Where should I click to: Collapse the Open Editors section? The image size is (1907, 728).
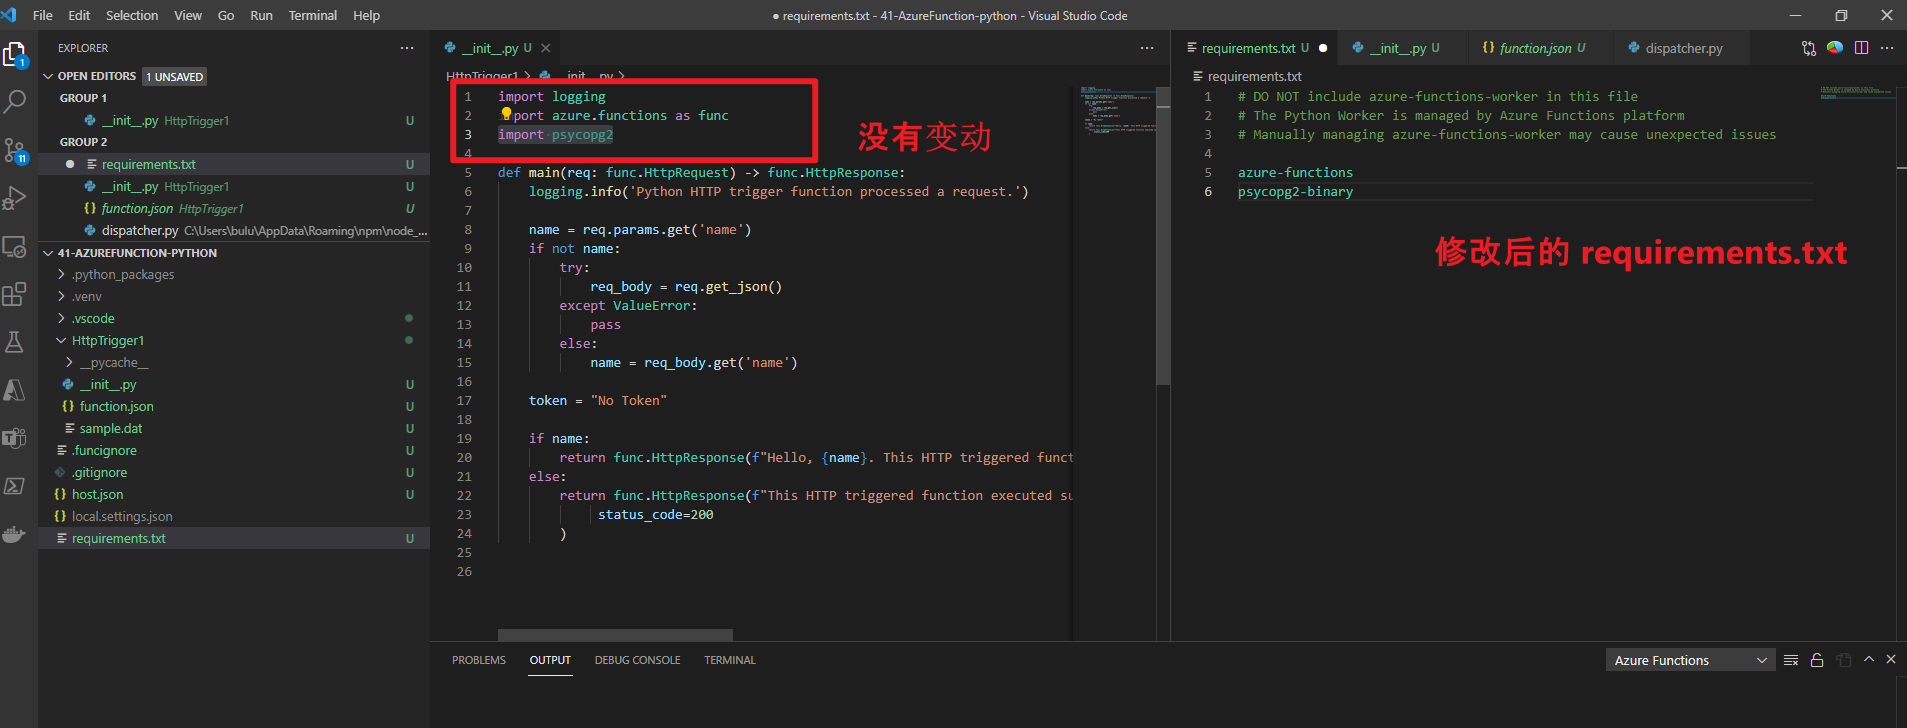96,76
